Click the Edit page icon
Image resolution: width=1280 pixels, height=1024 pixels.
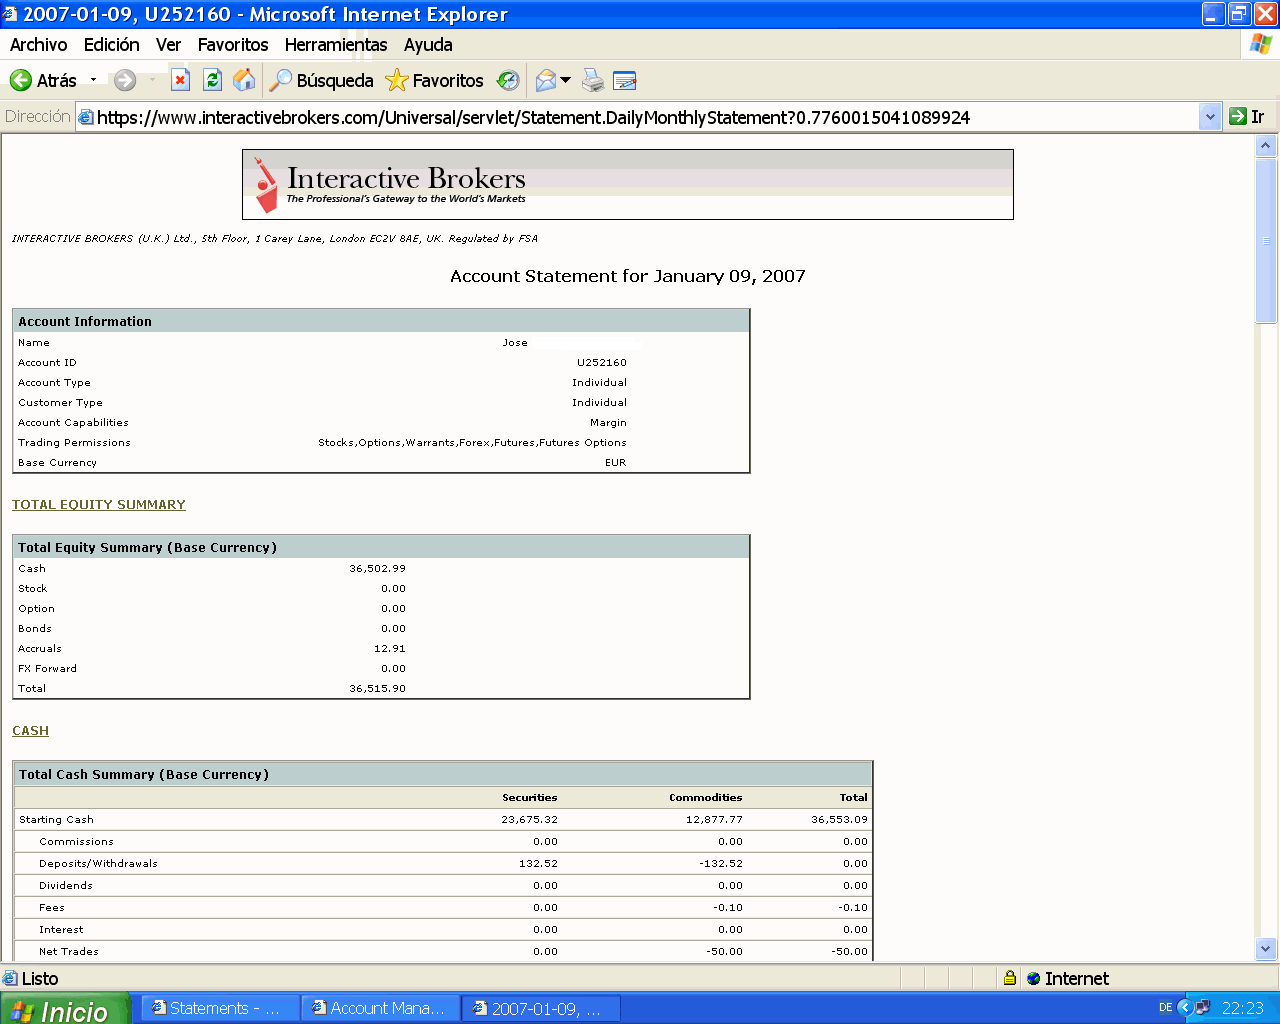tap(625, 80)
